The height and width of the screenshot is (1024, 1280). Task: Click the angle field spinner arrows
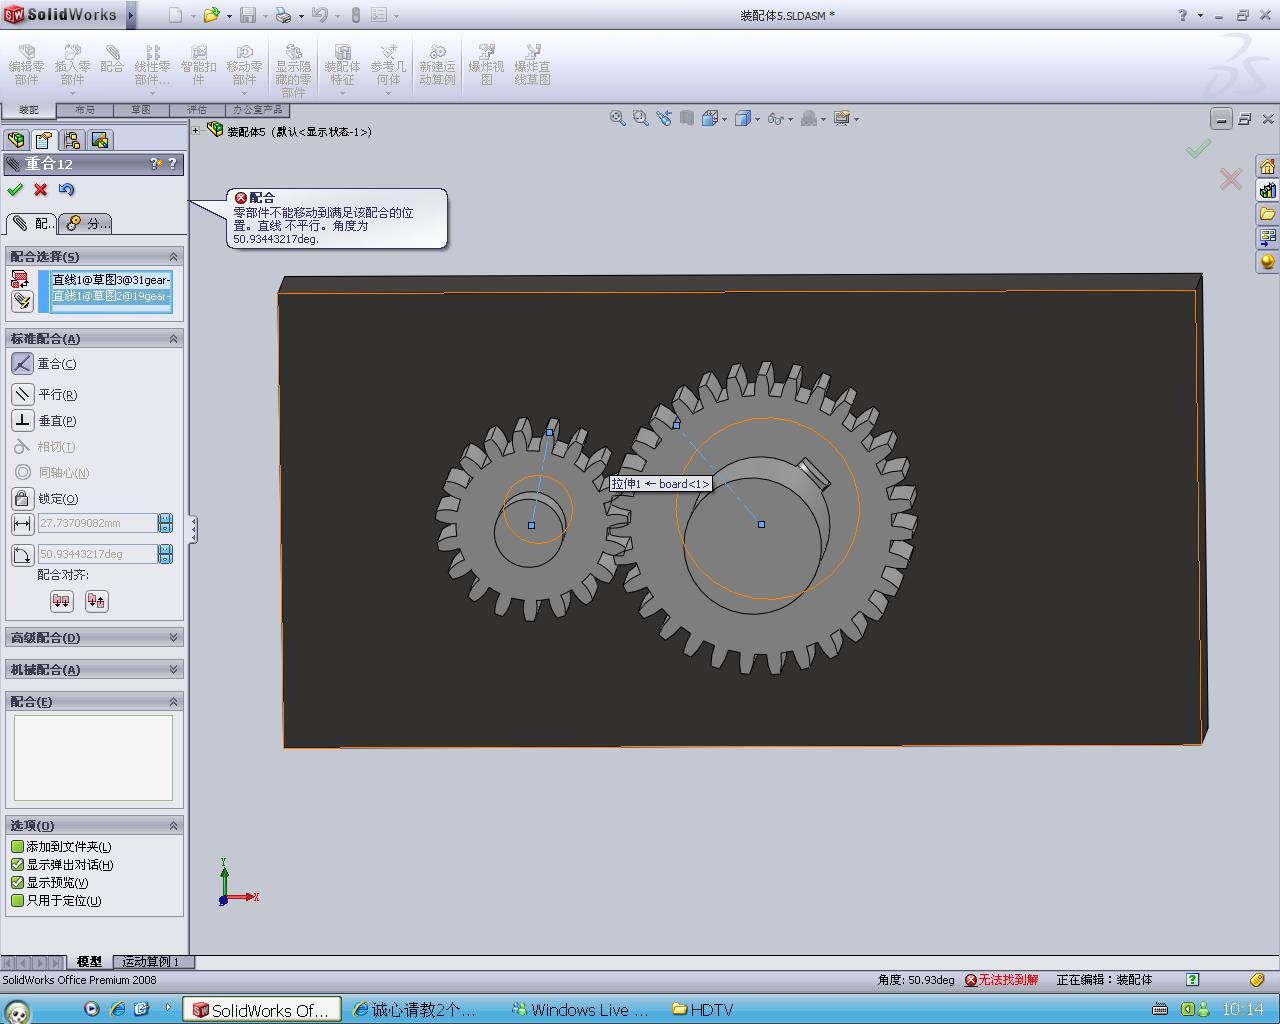165,554
